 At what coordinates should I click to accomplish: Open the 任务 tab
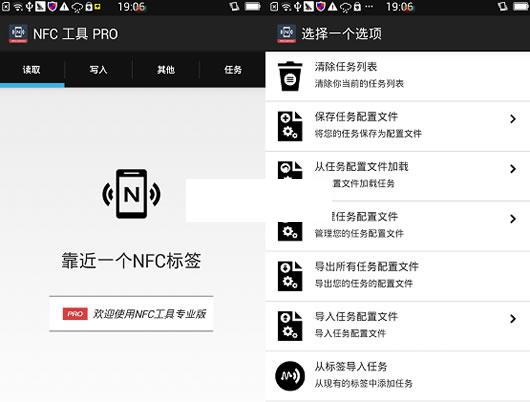tap(233, 70)
